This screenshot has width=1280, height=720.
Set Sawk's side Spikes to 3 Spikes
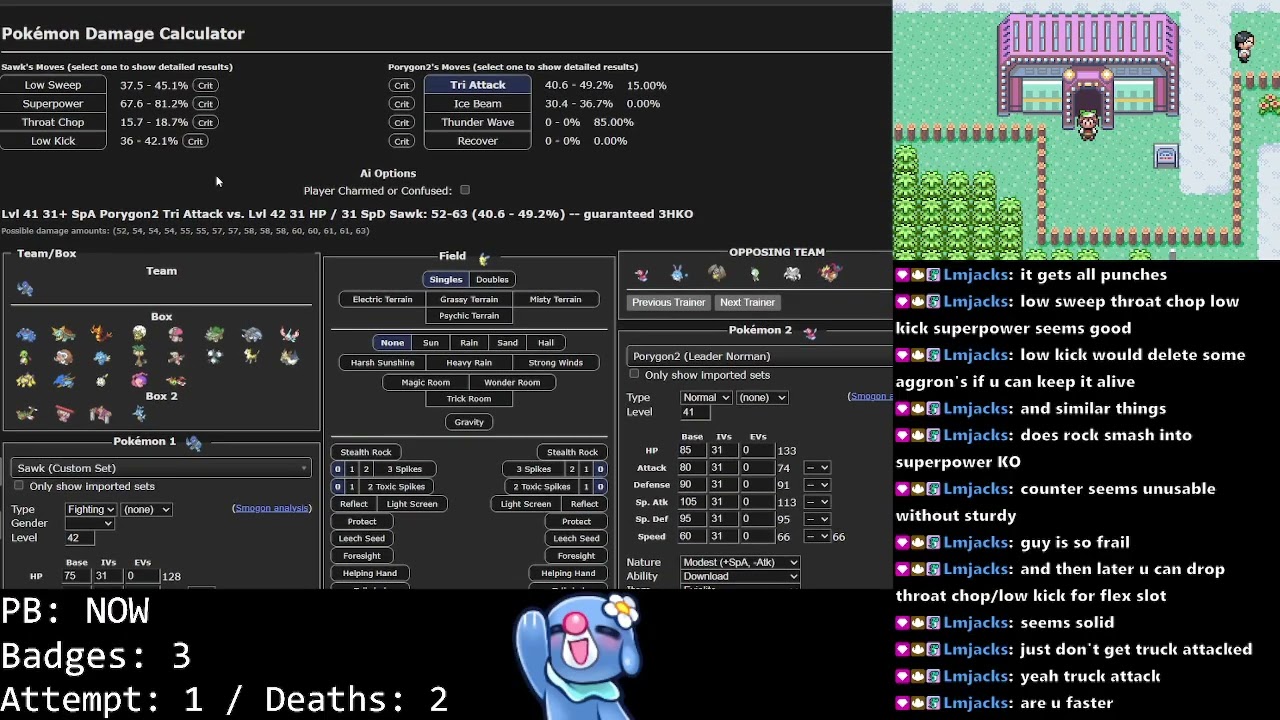[x=404, y=469]
